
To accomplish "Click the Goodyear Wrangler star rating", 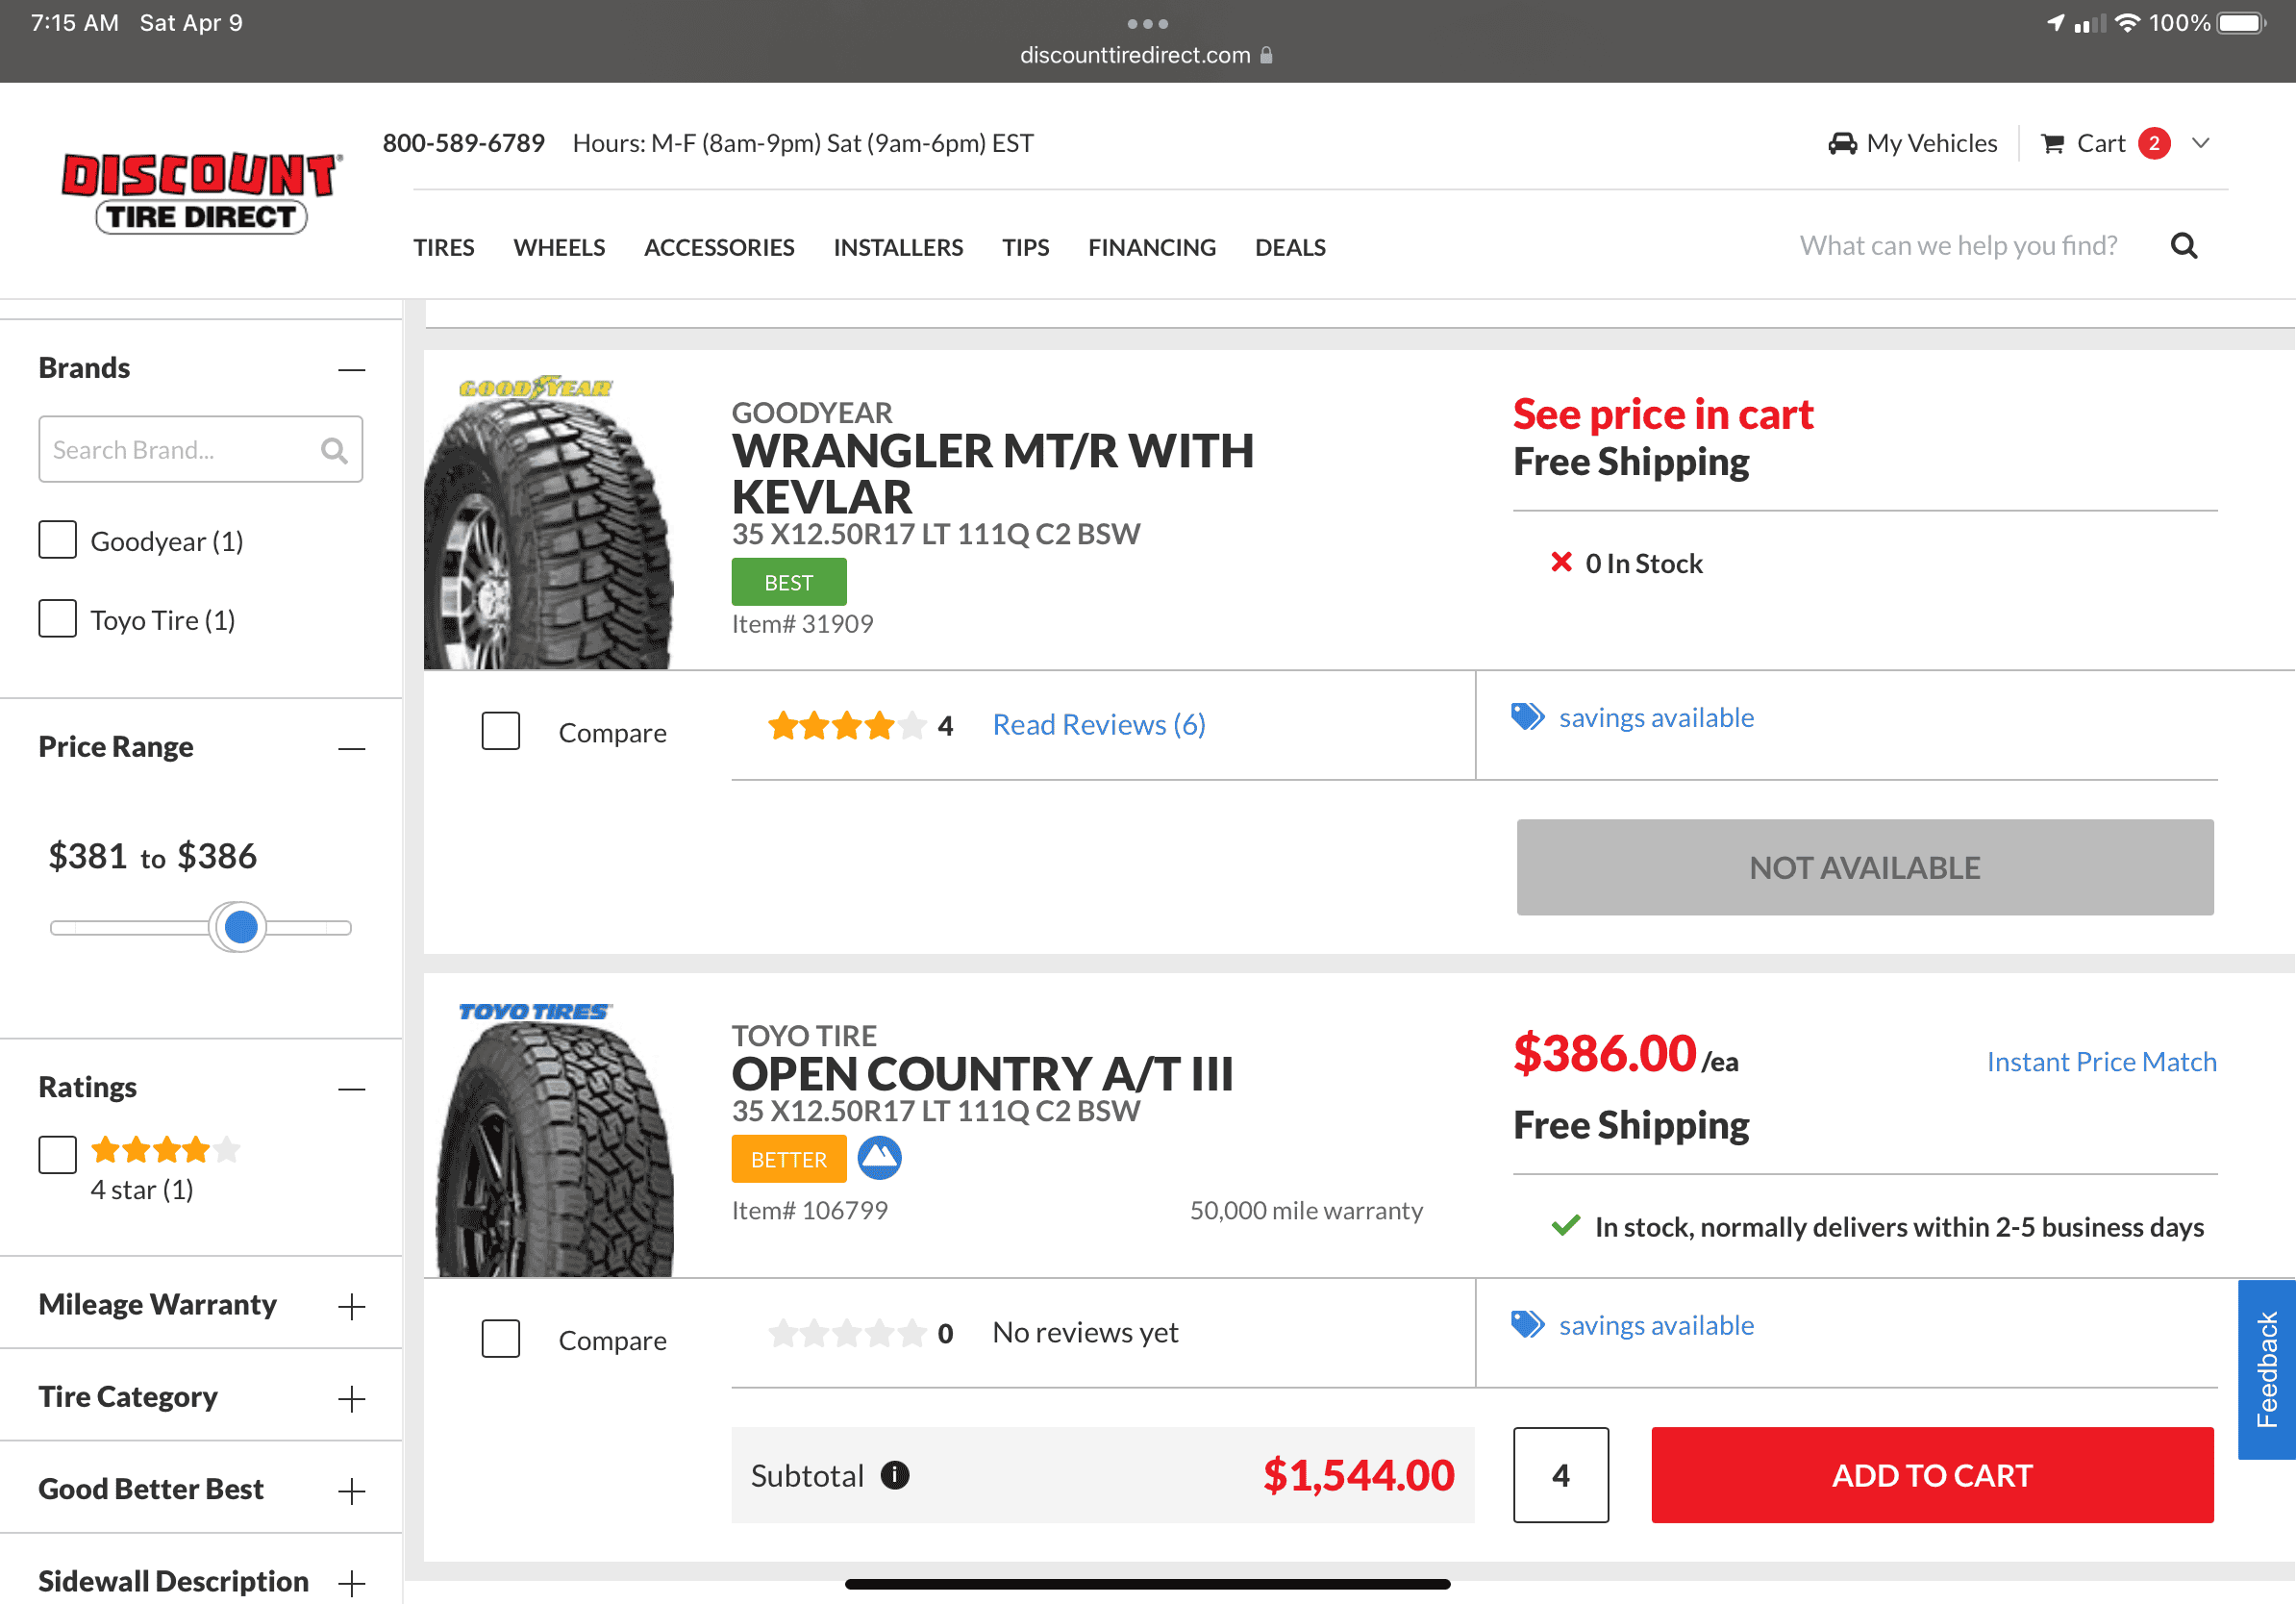I will [x=846, y=725].
